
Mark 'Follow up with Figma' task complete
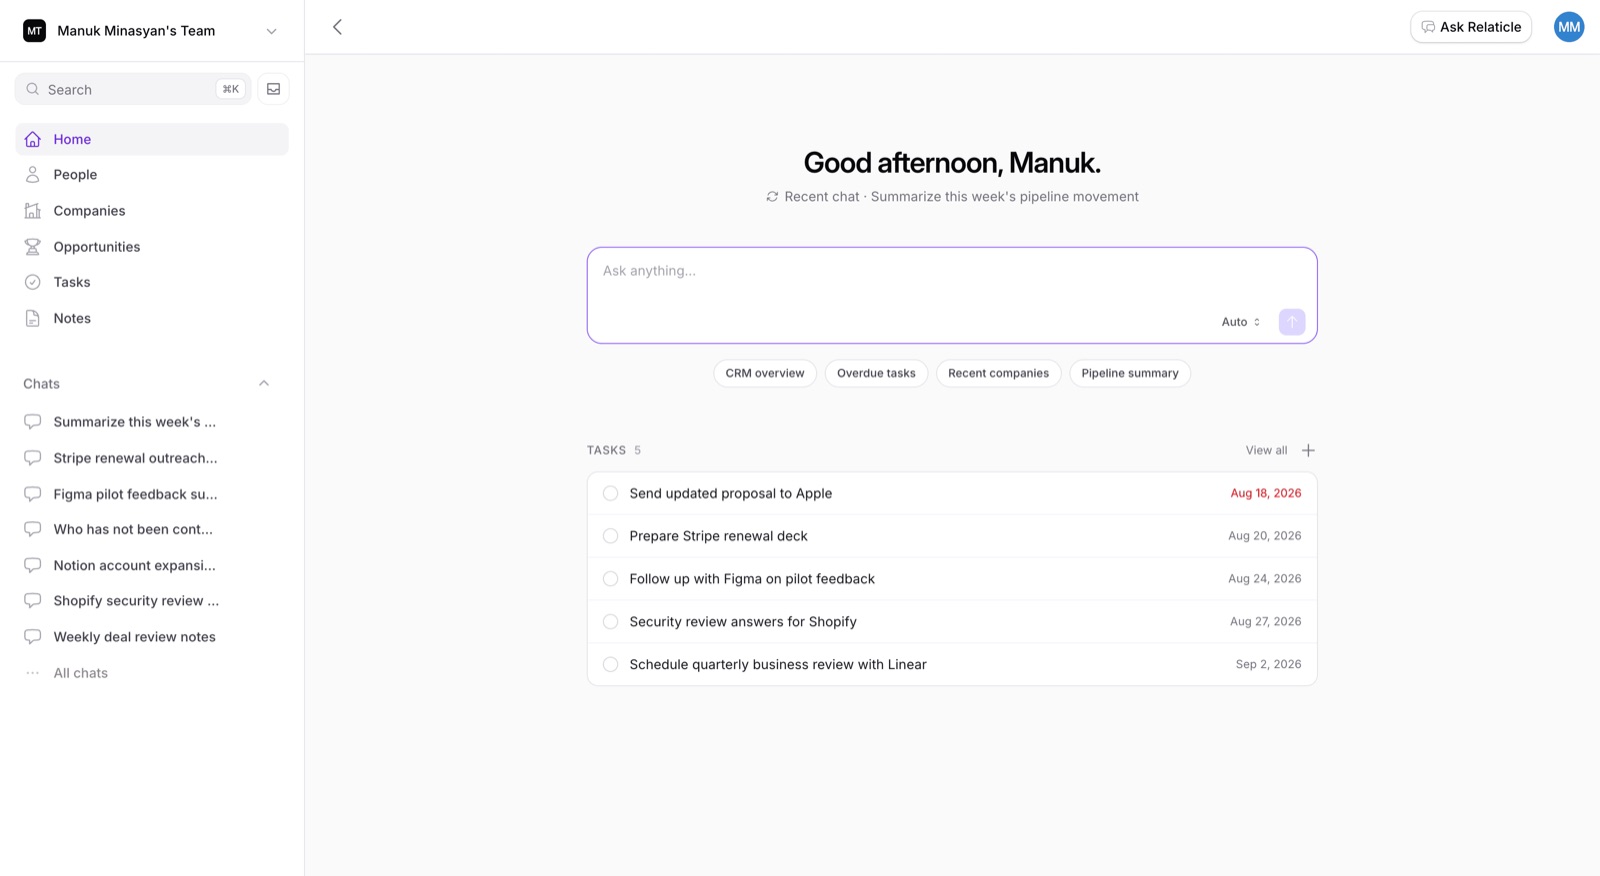point(610,579)
